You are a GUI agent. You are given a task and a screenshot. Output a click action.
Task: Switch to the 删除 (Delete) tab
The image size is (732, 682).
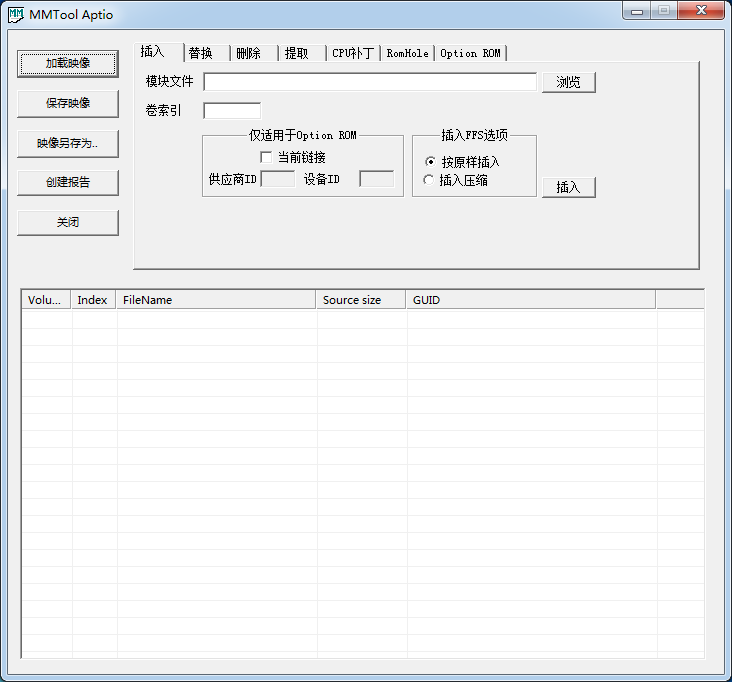tap(254, 53)
